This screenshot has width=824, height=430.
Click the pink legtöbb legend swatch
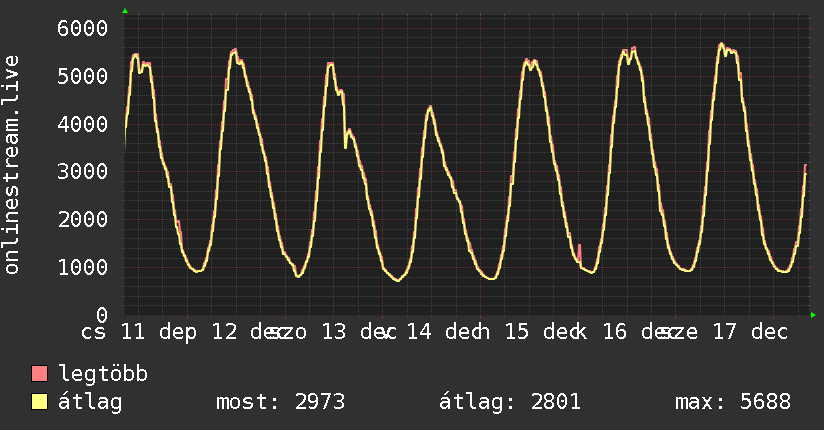click(x=40, y=373)
